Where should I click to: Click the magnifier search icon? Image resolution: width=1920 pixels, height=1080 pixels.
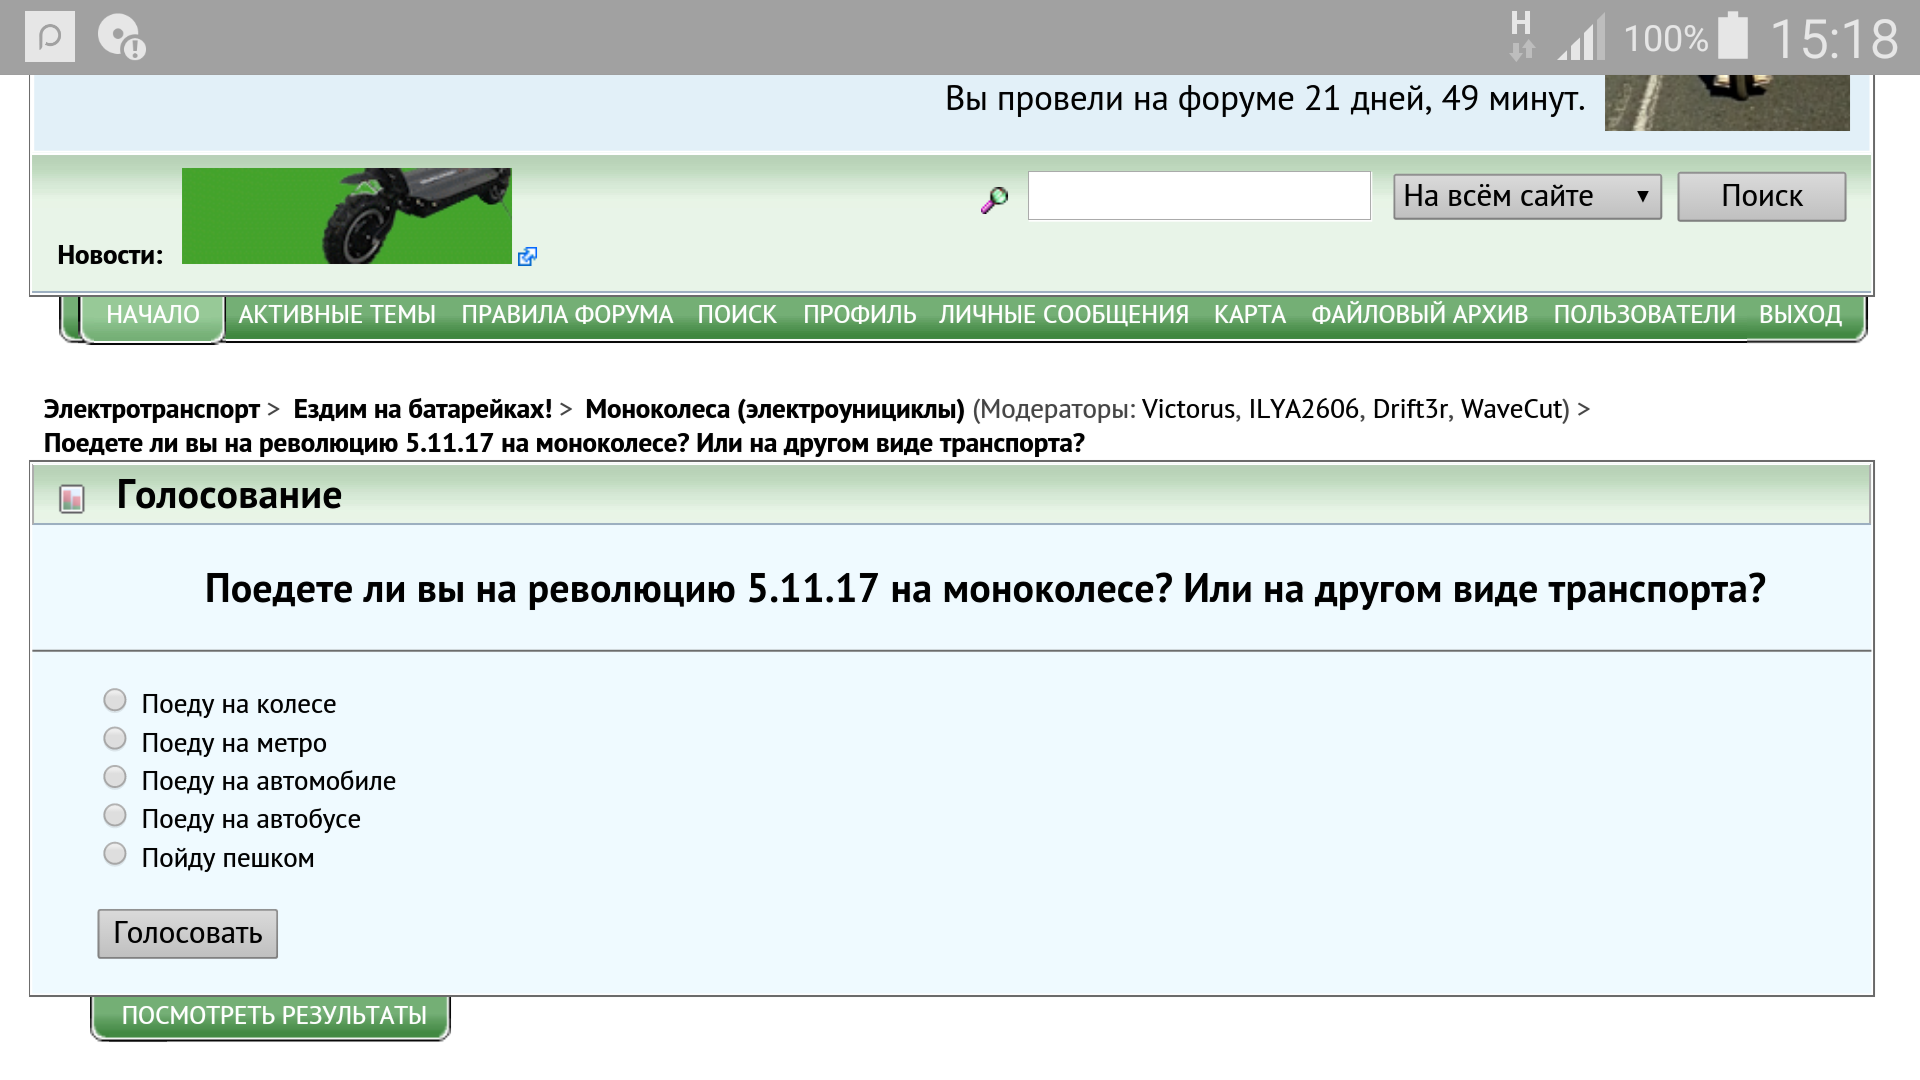(x=994, y=200)
